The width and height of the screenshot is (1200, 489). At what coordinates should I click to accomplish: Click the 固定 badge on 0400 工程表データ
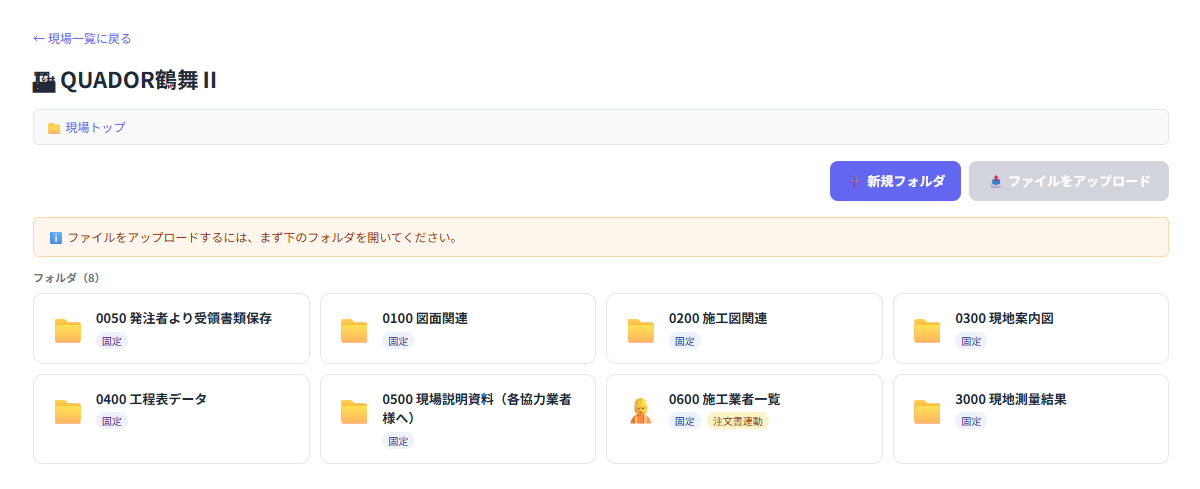pyautogui.click(x=112, y=422)
